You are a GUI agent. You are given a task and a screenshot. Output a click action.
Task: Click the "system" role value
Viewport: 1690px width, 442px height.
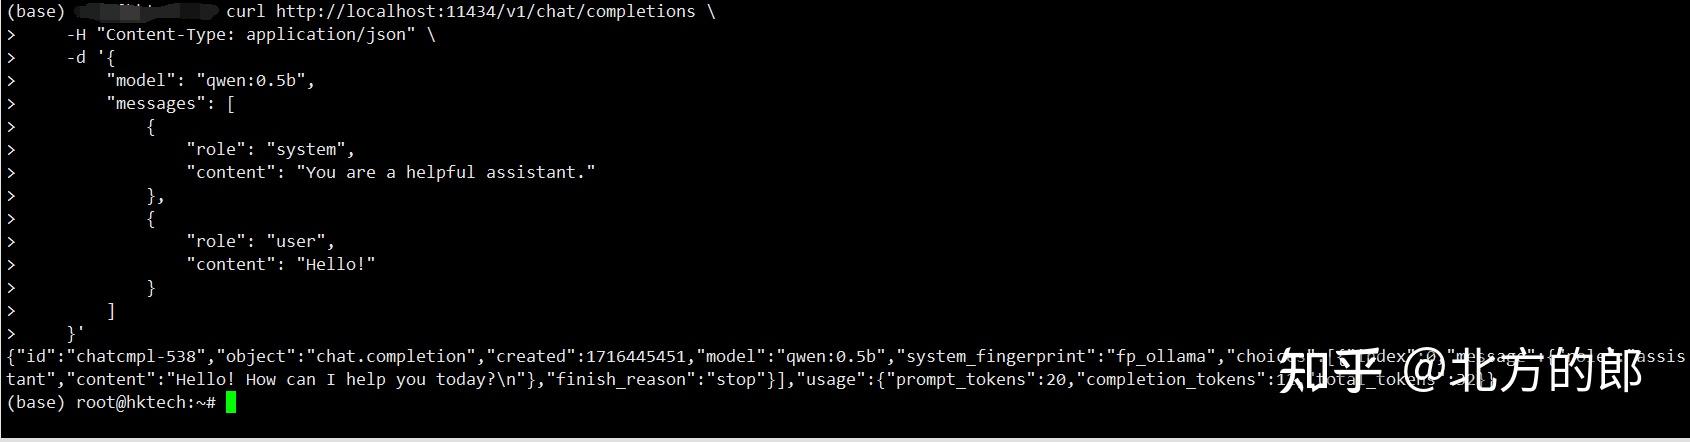pyautogui.click(x=310, y=150)
